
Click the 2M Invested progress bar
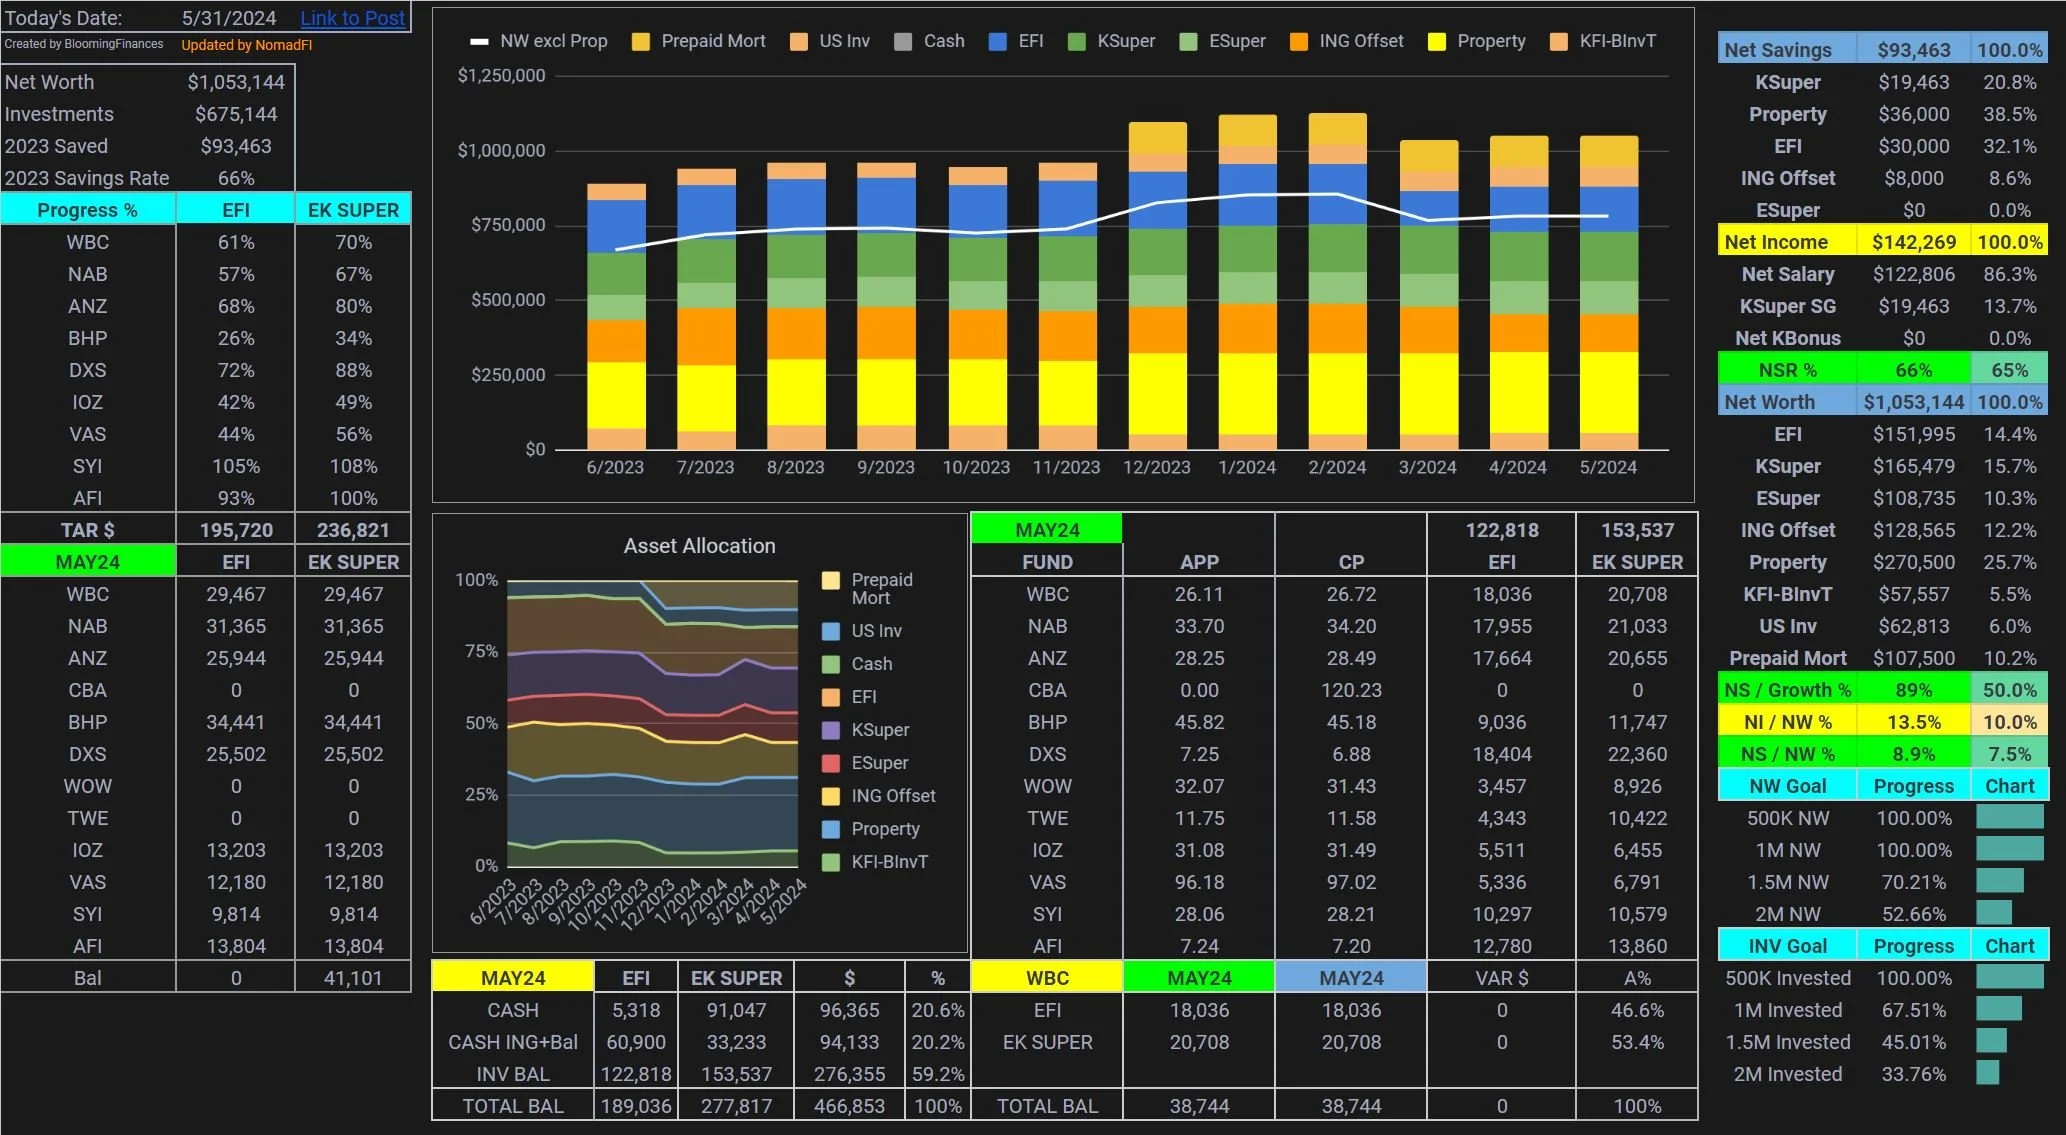pos(1988,1073)
